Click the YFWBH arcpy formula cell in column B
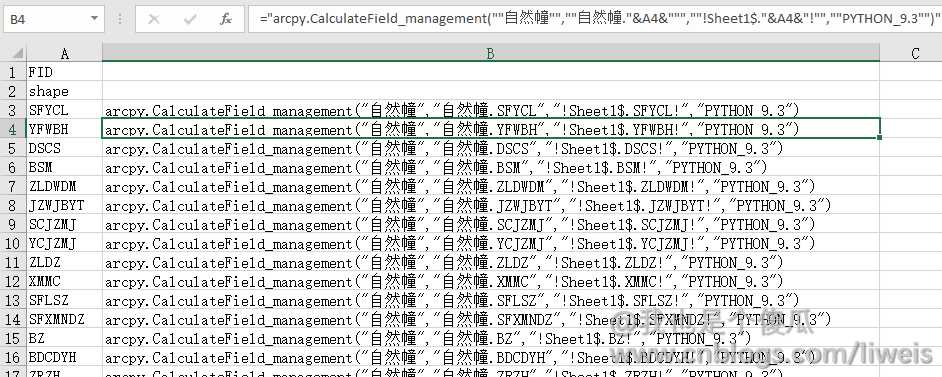The width and height of the screenshot is (942, 377). [x=491, y=129]
